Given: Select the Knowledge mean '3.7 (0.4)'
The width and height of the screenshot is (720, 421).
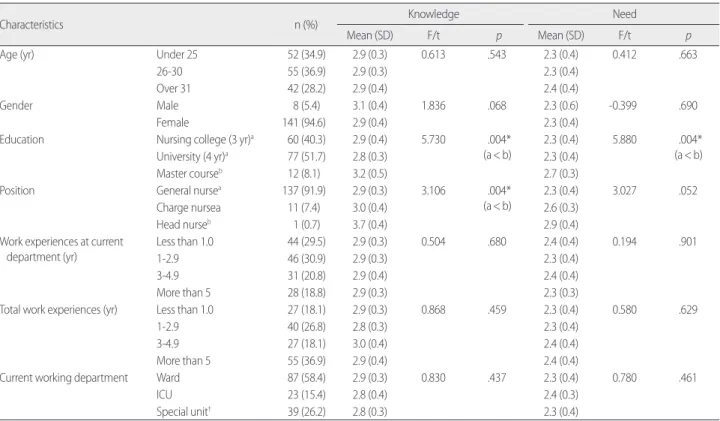Looking at the screenshot, I should (370, 225).
